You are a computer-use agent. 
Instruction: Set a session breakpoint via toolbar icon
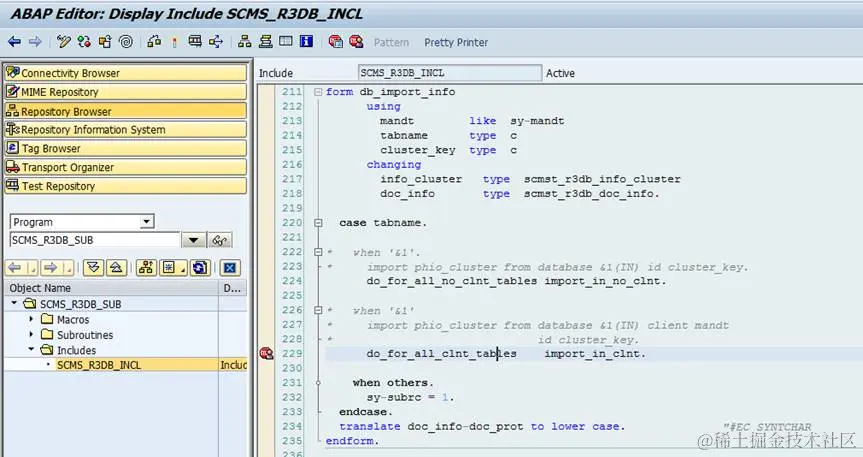click(335, 42)
